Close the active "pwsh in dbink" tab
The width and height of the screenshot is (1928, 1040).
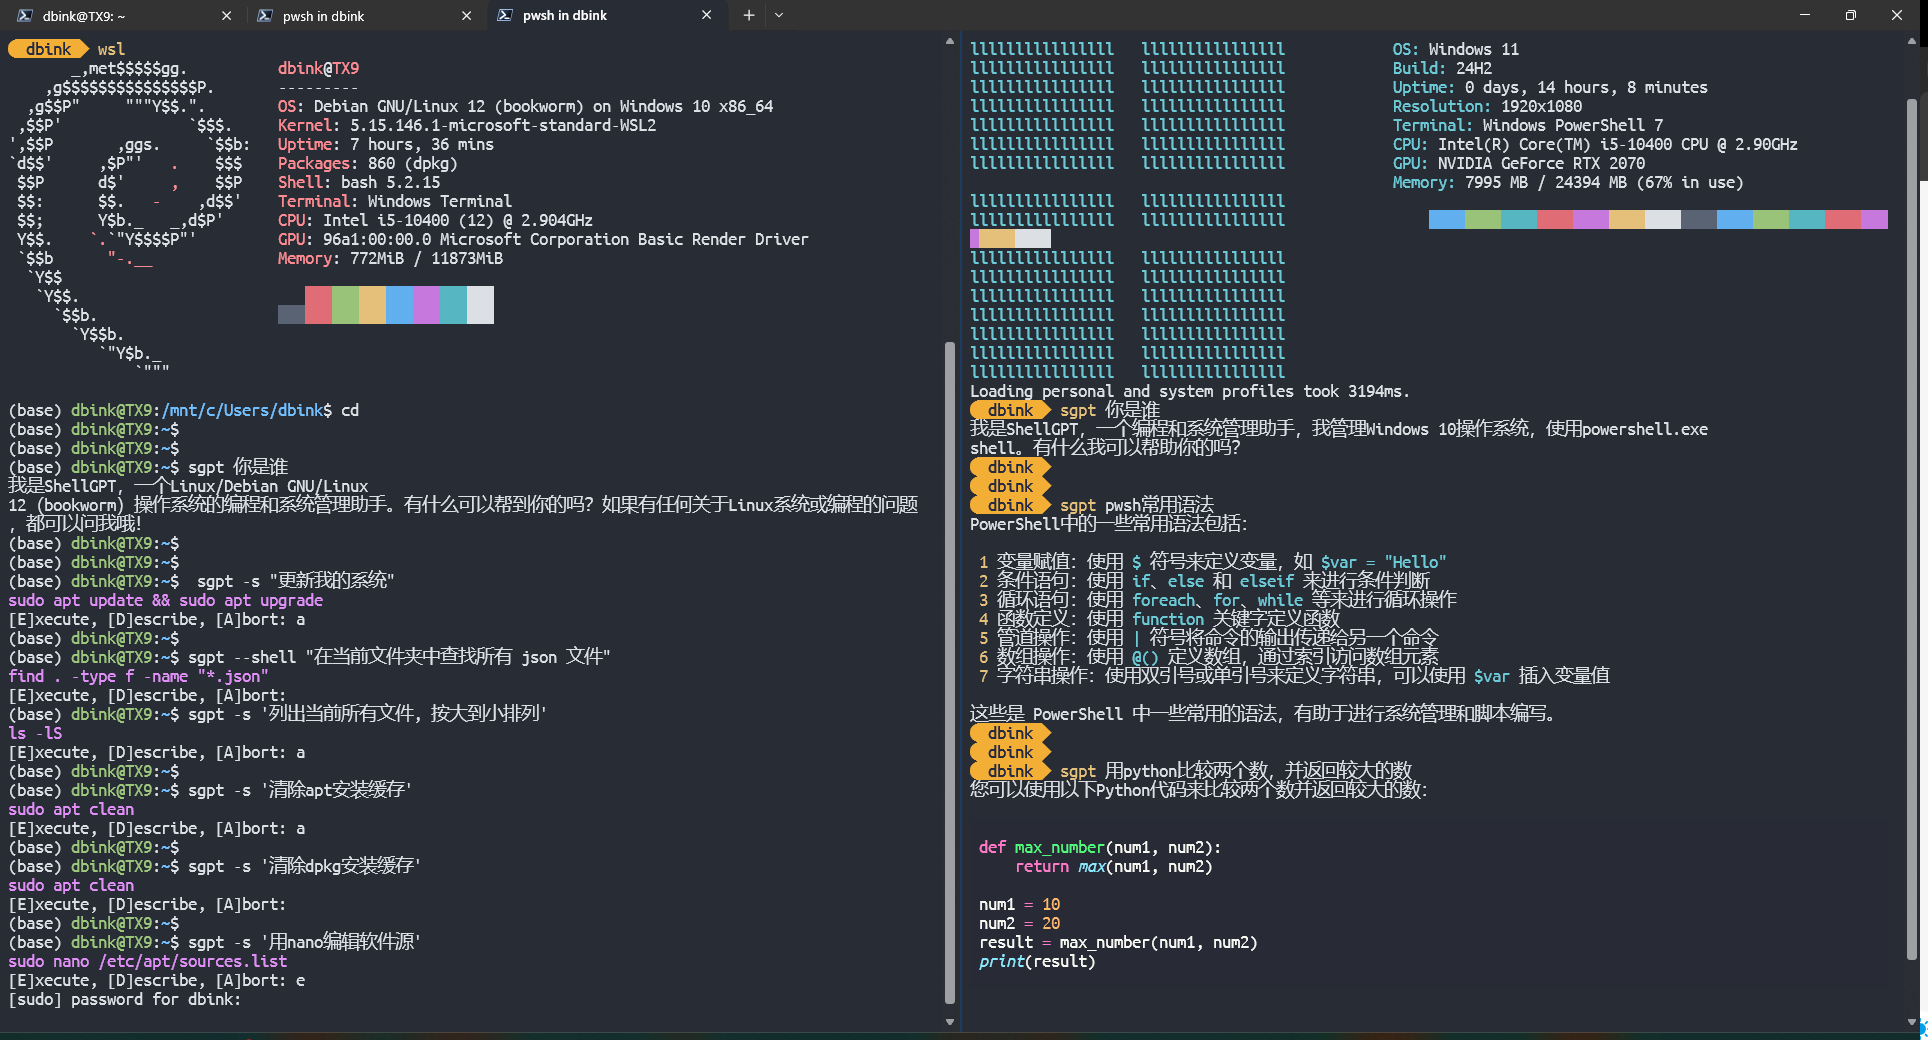(x=706, y=15)
